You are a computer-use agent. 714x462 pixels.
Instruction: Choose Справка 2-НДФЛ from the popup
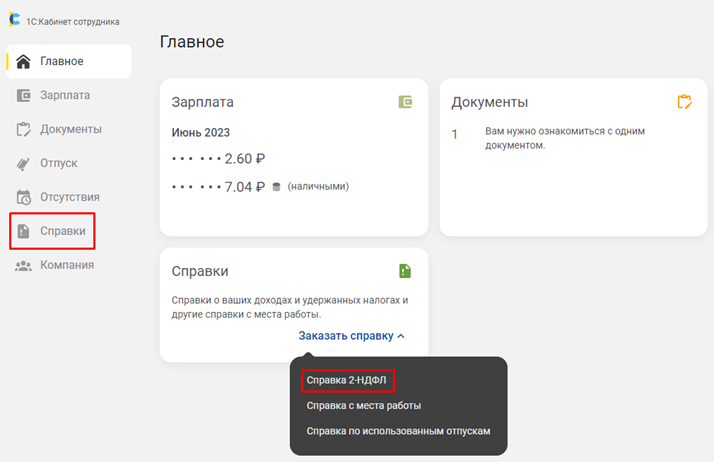point(347,380)
